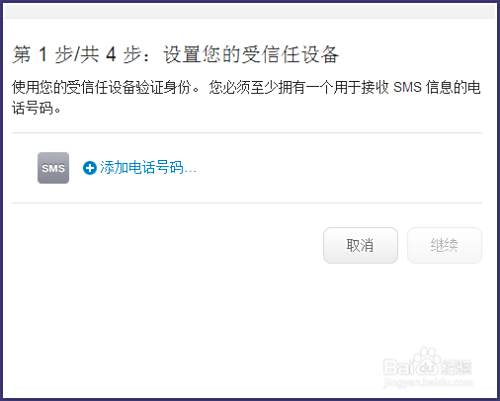Click the grayed-out 继续 button

click(445, 246)
